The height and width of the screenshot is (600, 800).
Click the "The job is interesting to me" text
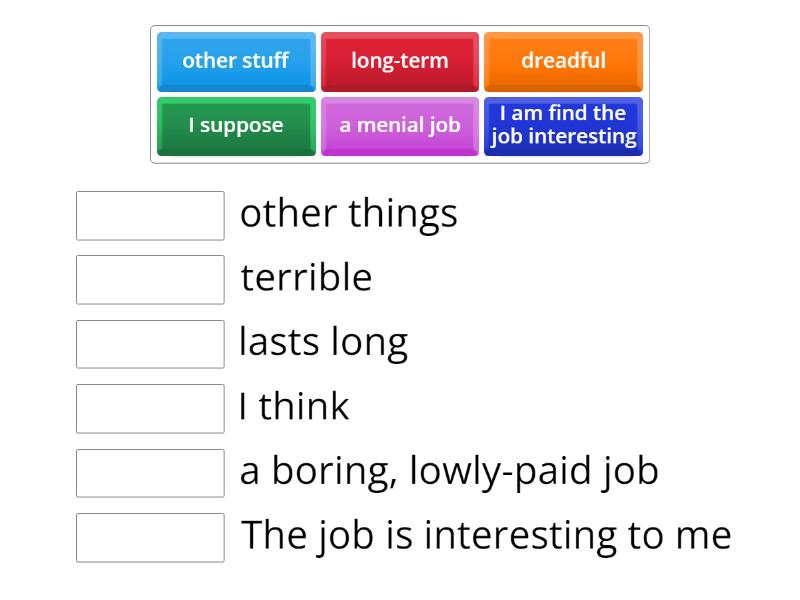[x=485, y=534]
